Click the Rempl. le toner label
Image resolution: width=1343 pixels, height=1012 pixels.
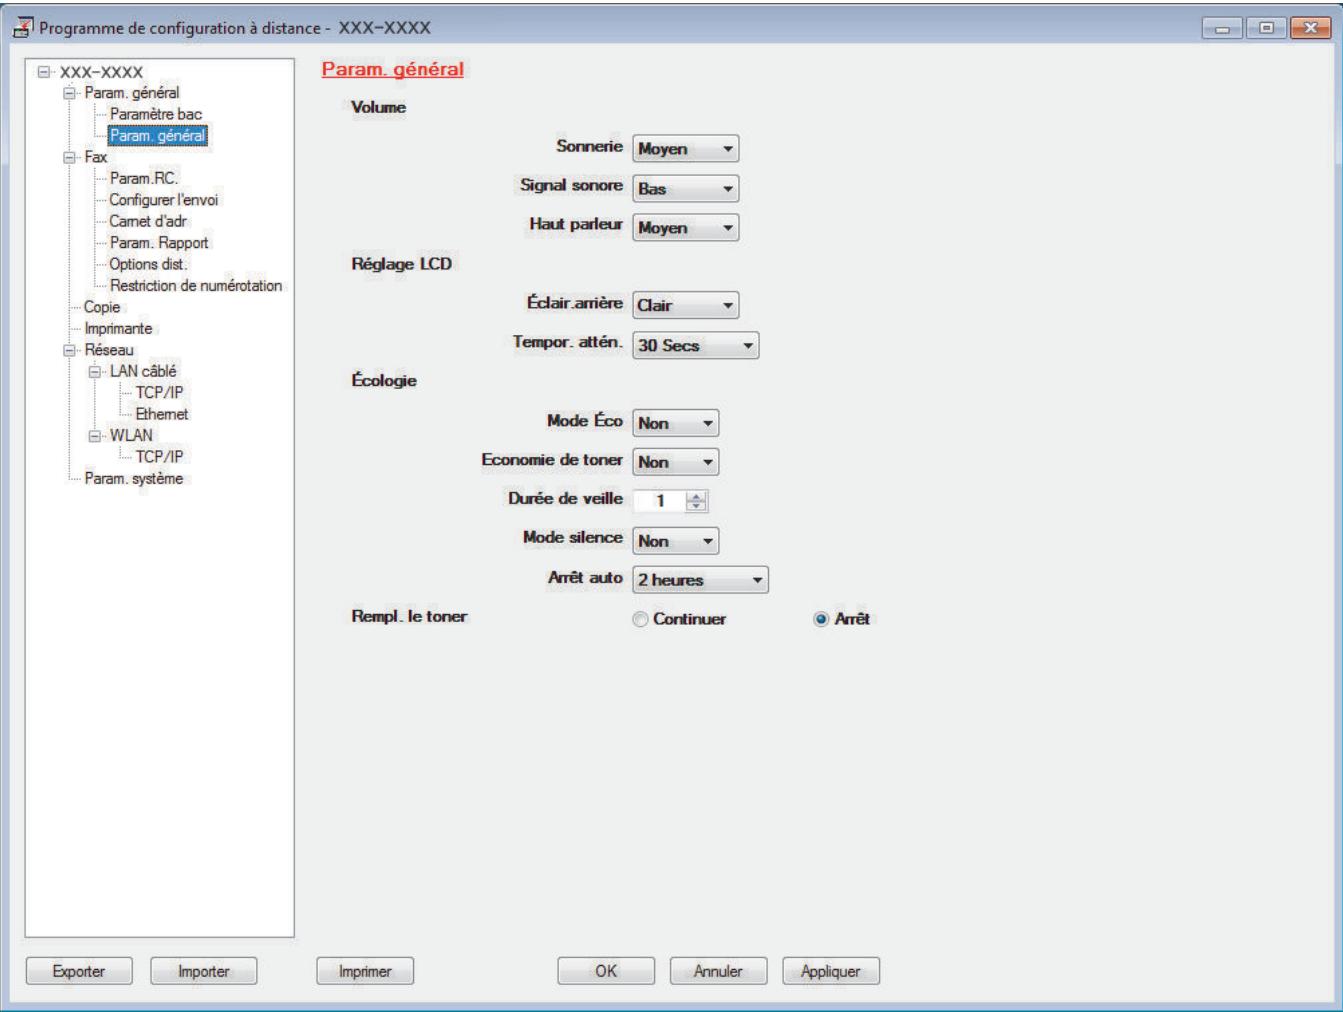click(409, 616)
